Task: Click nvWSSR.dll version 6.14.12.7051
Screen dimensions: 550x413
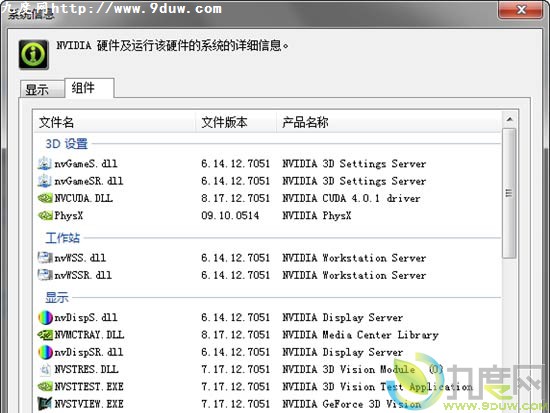Action: [x=235, y=275]
